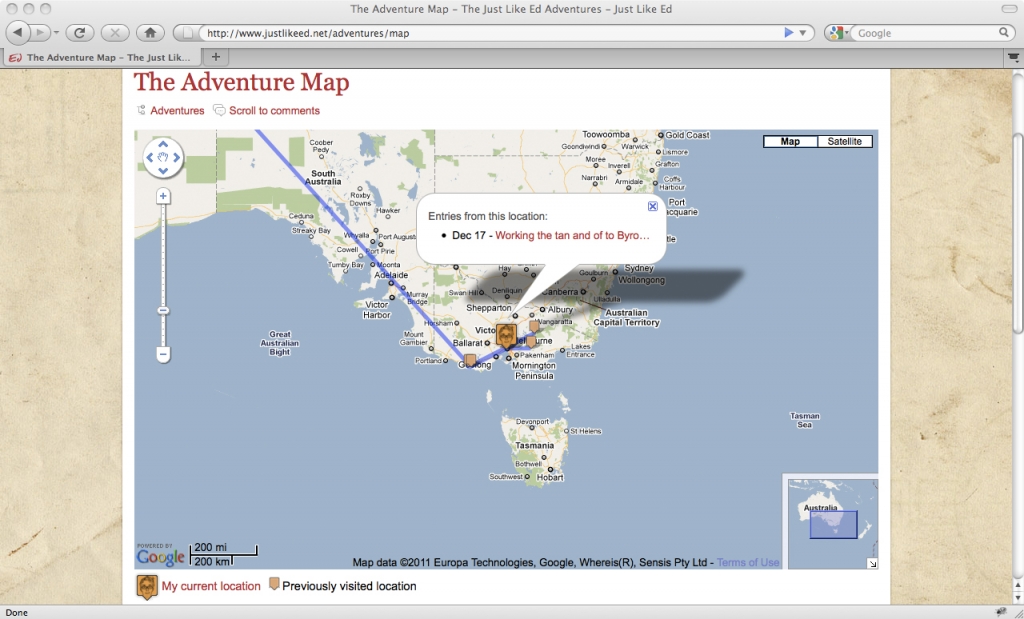Viewport: 1024px width, 619px height.
Task: Open the history dropdown beside forward arrow
Action: pos(56,33)
